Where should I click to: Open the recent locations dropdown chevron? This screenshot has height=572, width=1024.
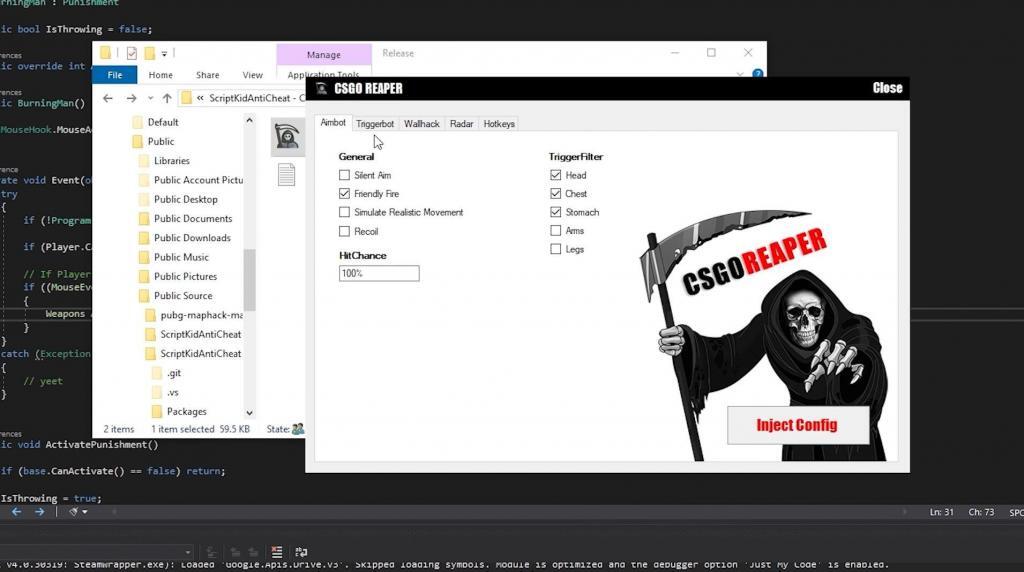(x=149, y=98)
